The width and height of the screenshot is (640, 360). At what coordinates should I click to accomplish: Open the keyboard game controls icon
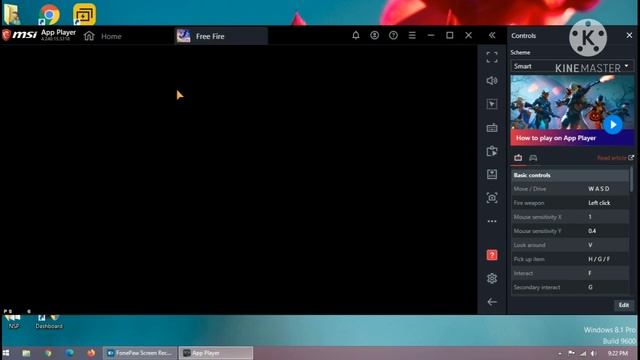click(x=492, y=128)
